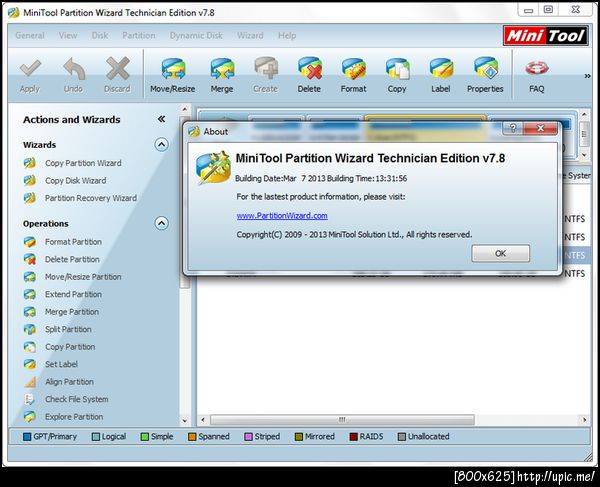Close the About dialog

click(540, 128)
